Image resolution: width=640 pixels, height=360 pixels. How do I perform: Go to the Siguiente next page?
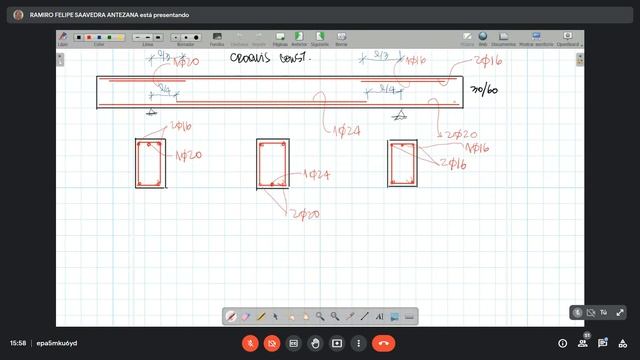tap(320, 39)
